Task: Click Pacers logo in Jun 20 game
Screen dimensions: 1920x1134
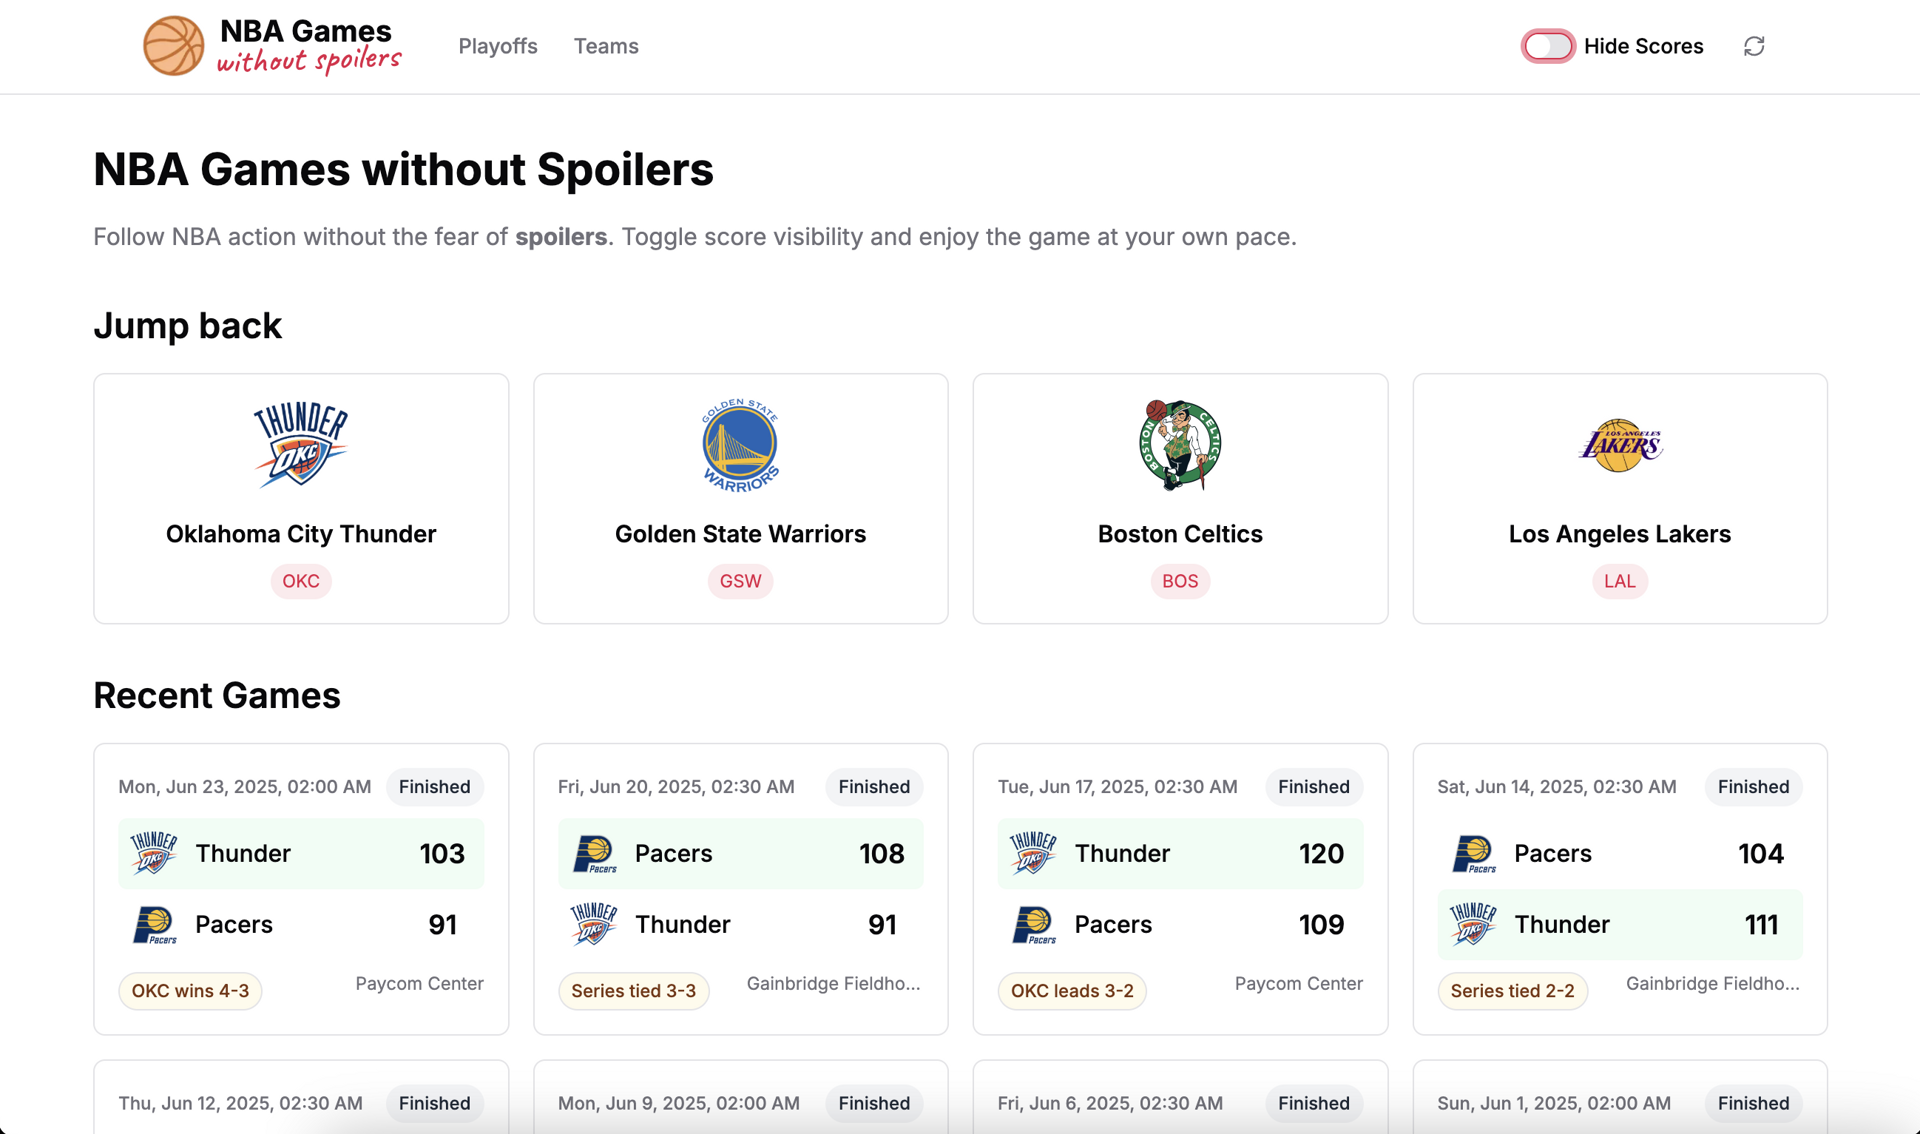Action: [594, 854]
